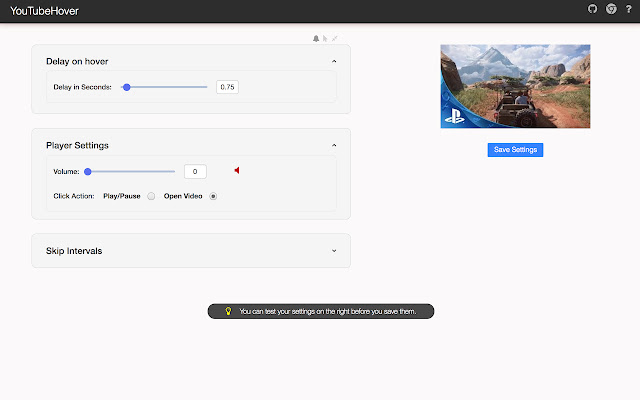Open the GitHub repository icon
640x400 pixels.
pyautogui.click(x=592, y=9)
